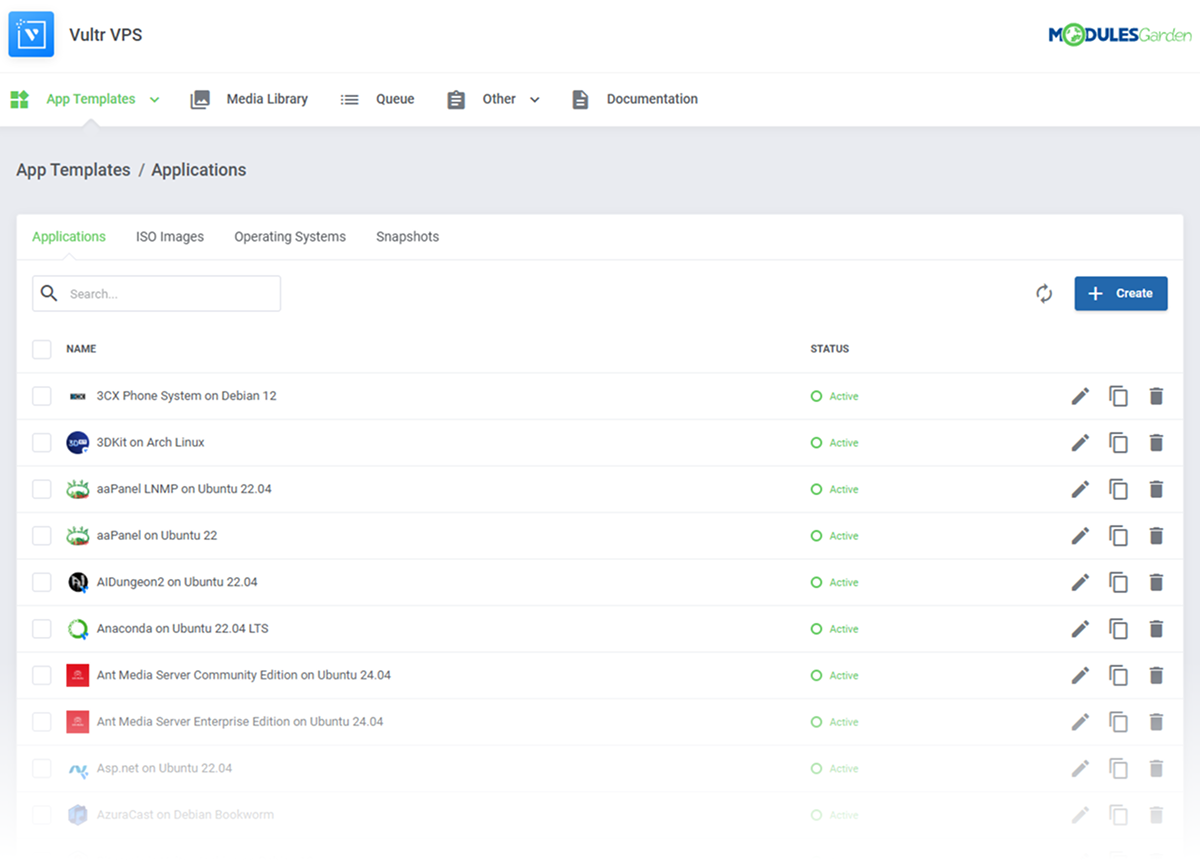Click the Search input field
This screenshot has height=860, width=1200.
[156, 293]
